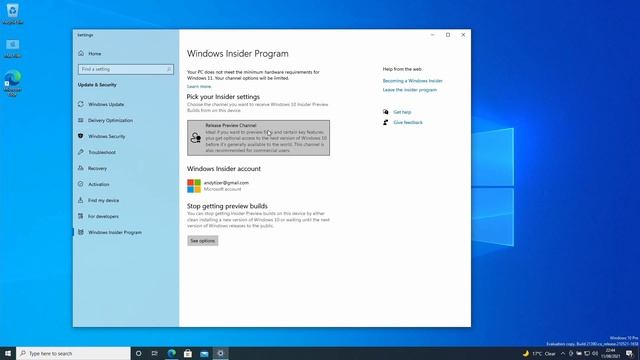Click the volume icon in system tray

click(x=595, y=353)
